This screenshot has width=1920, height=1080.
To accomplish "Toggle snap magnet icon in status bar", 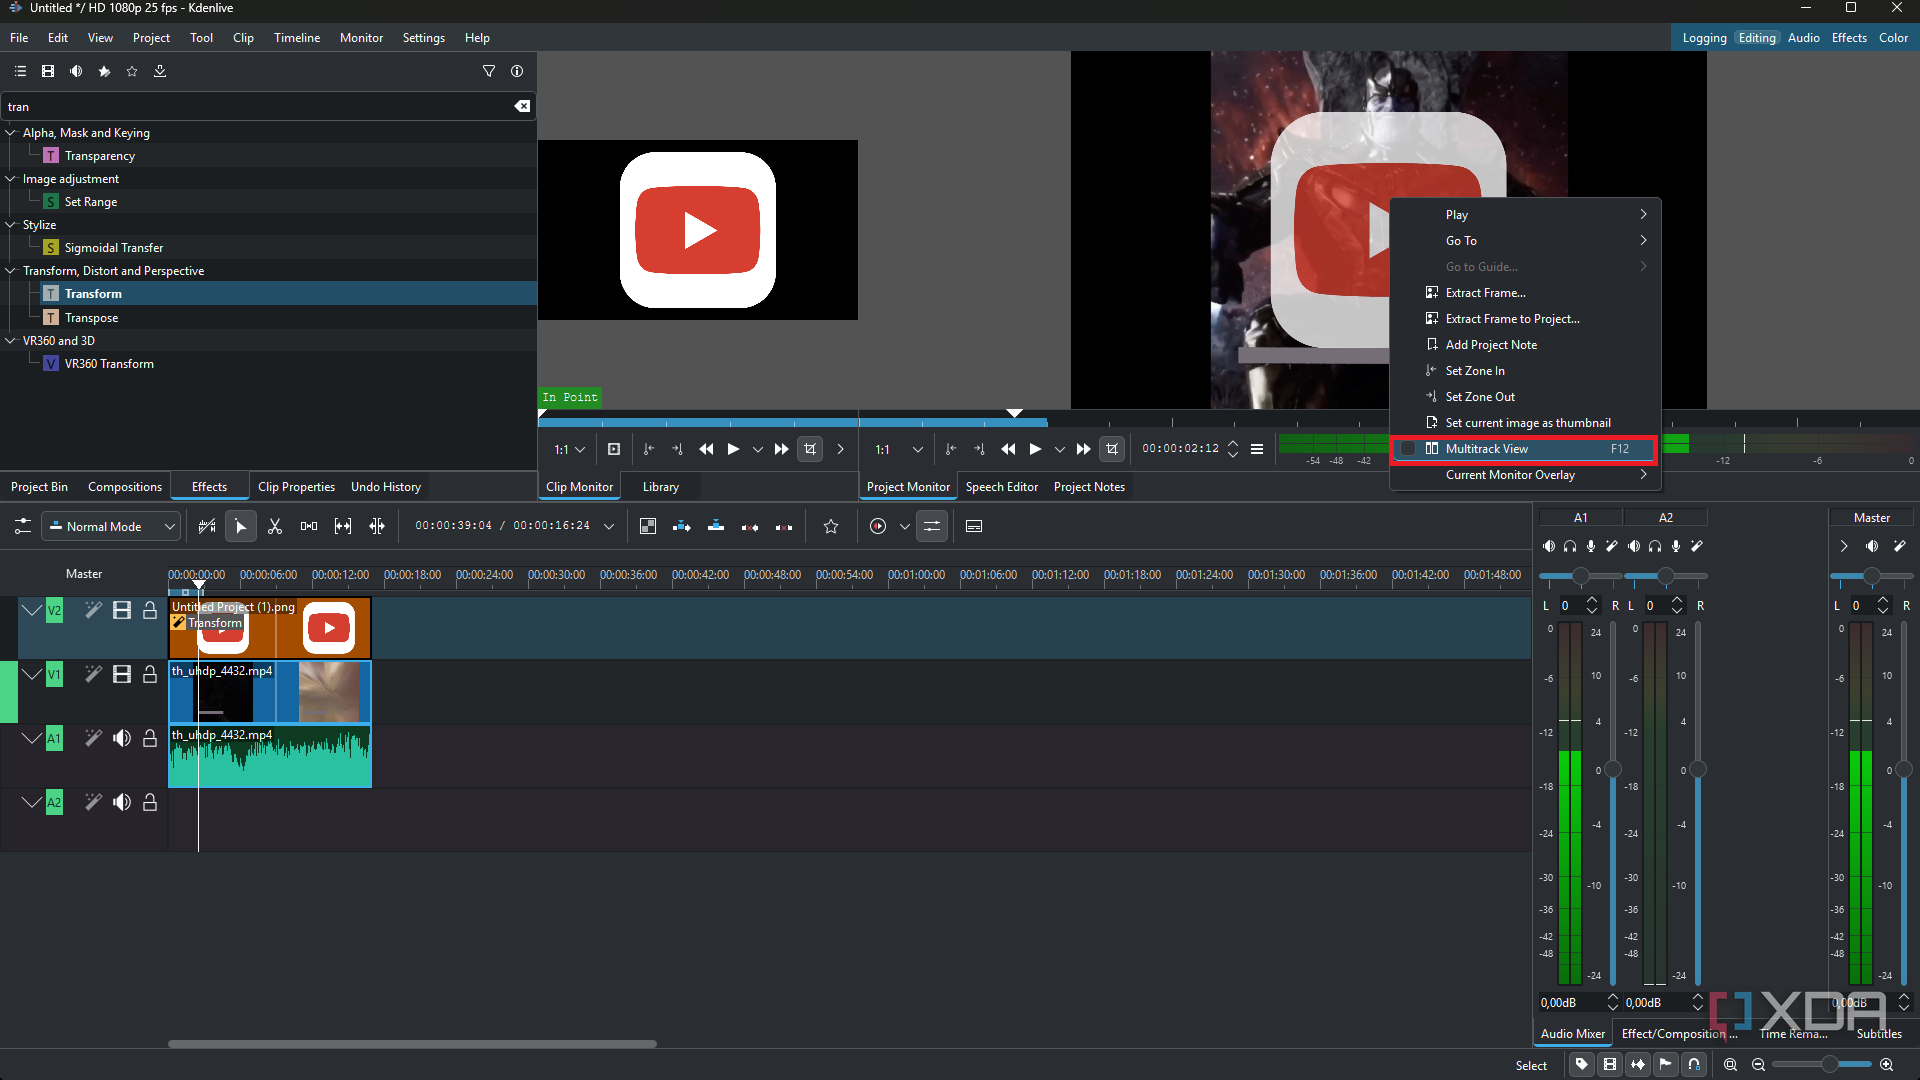I will click(x=1694, y=1065).
